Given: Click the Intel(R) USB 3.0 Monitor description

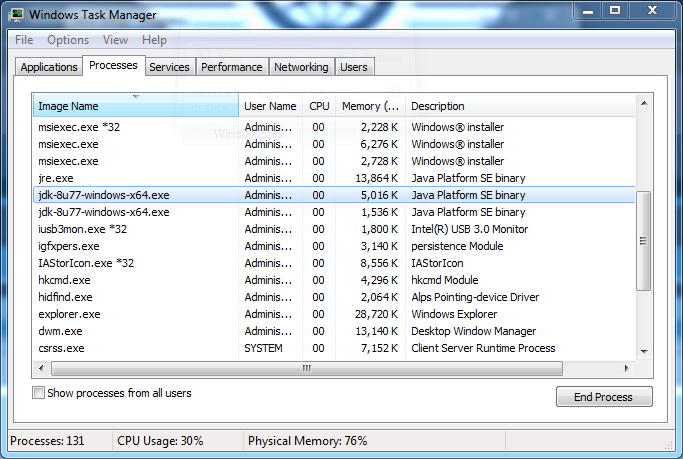Looking at the screenshot, I should point(470,229).
